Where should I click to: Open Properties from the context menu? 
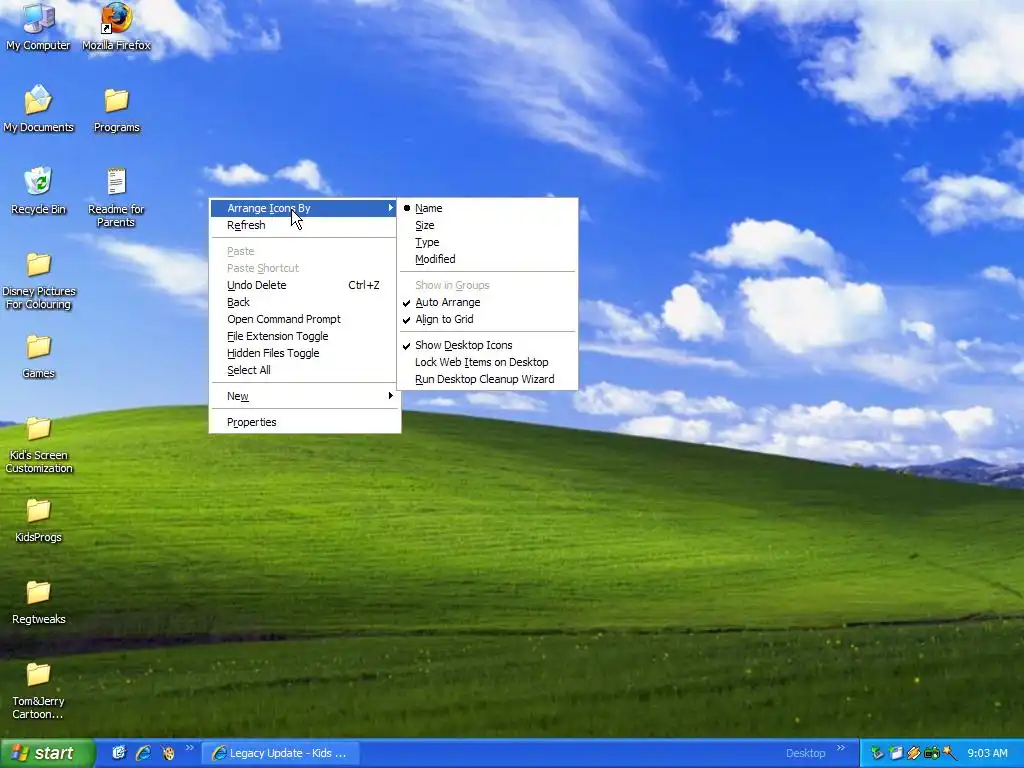[304, 423]
